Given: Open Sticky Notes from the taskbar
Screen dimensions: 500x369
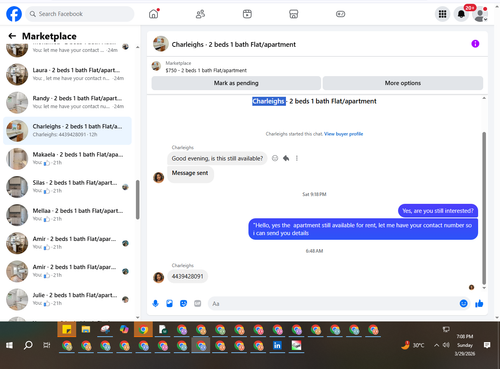Looking at the screenshot, I should [67, 330].
